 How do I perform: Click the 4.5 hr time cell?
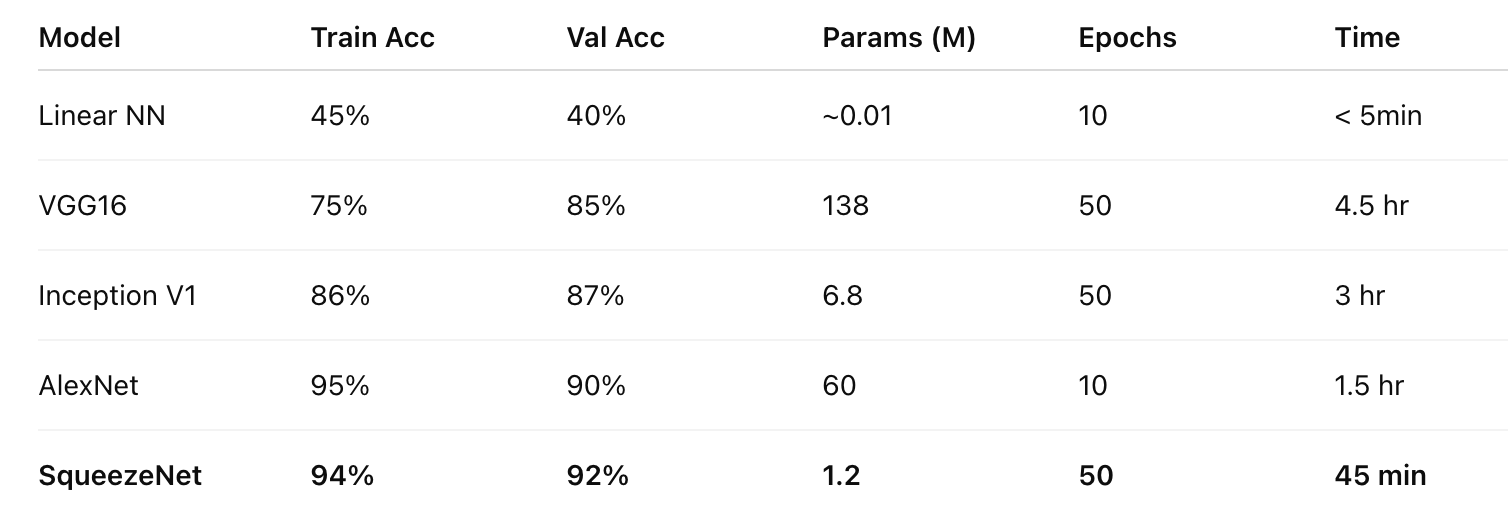click(x=1371, y=206)
